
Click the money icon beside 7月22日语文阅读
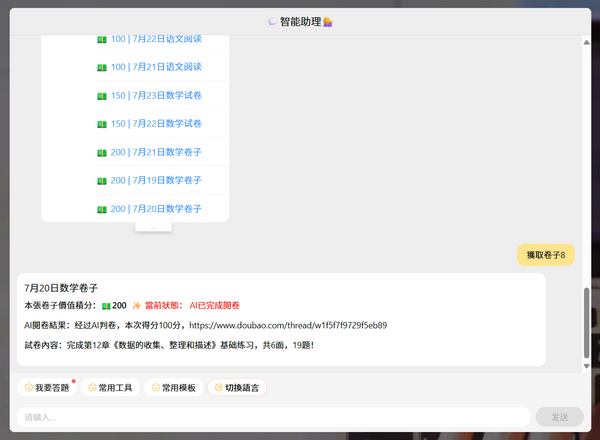click(x=102, y=39)
